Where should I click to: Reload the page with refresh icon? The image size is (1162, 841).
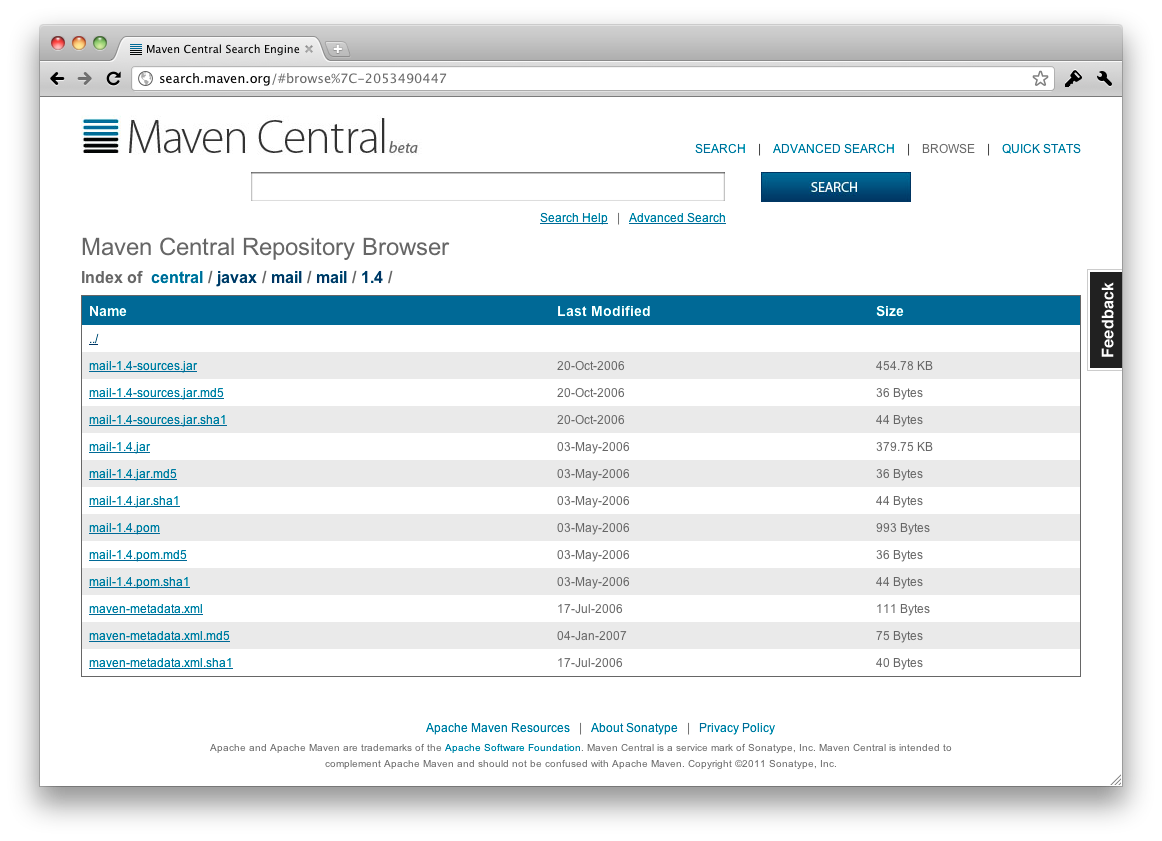click(113, 78)
